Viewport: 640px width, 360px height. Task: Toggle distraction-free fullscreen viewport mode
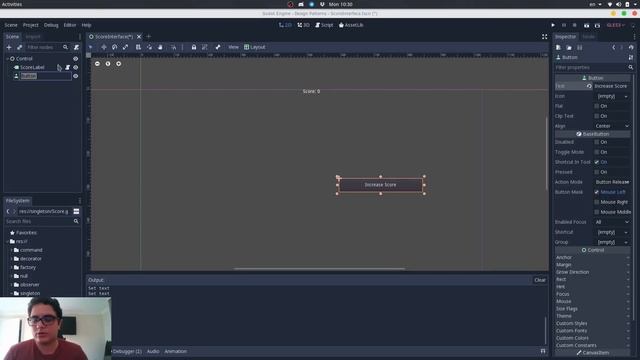544,37
